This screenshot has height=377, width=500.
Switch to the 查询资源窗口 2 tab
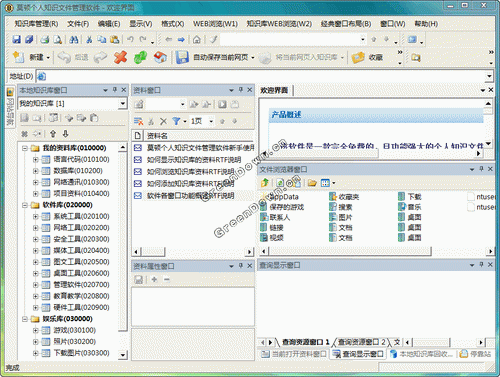pyautogui.click(x=362, y=342)
